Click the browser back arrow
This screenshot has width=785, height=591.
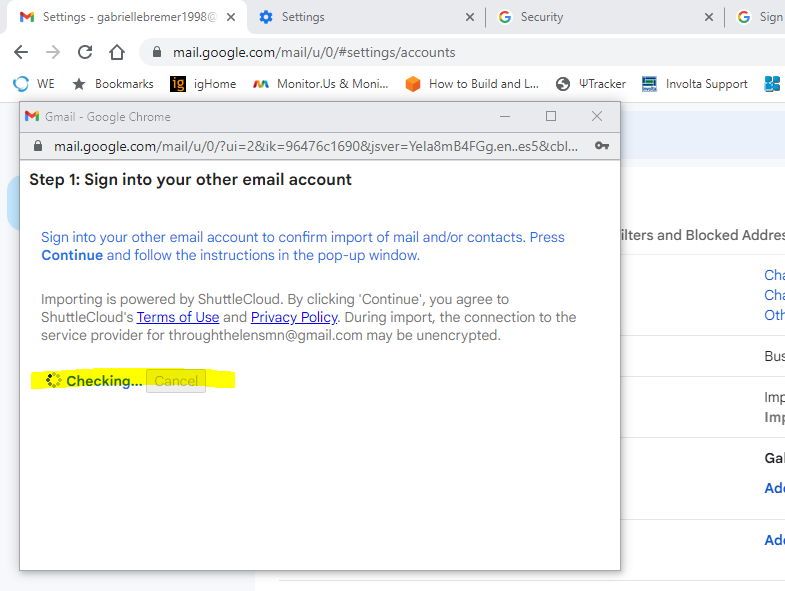(21, 53)
